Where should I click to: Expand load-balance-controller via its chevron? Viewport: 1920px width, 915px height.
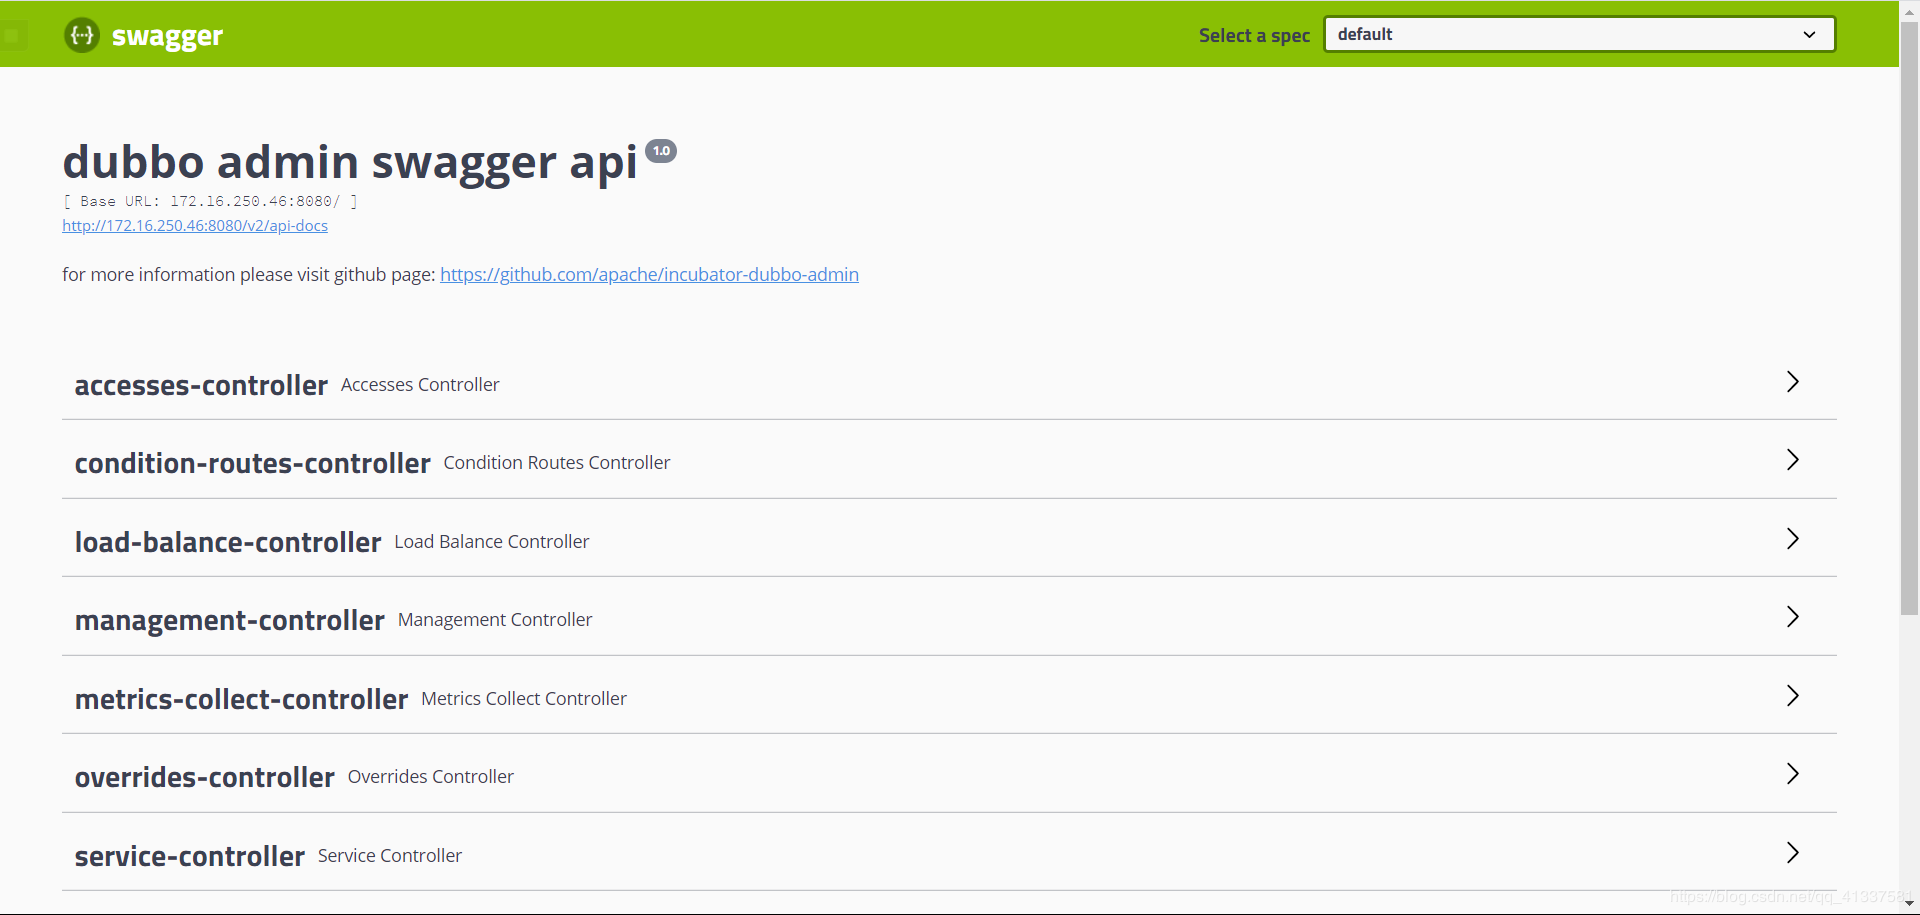coord(1792,539)
